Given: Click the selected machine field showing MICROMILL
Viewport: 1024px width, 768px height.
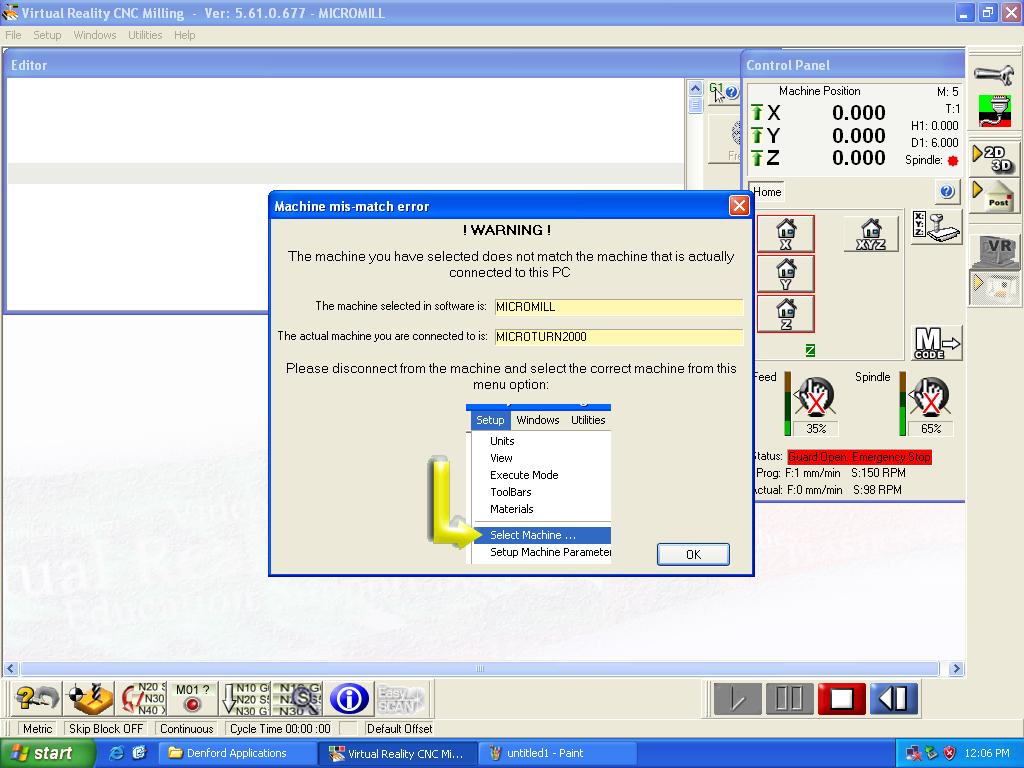Looking at the screenshot, I should point(618,306).
